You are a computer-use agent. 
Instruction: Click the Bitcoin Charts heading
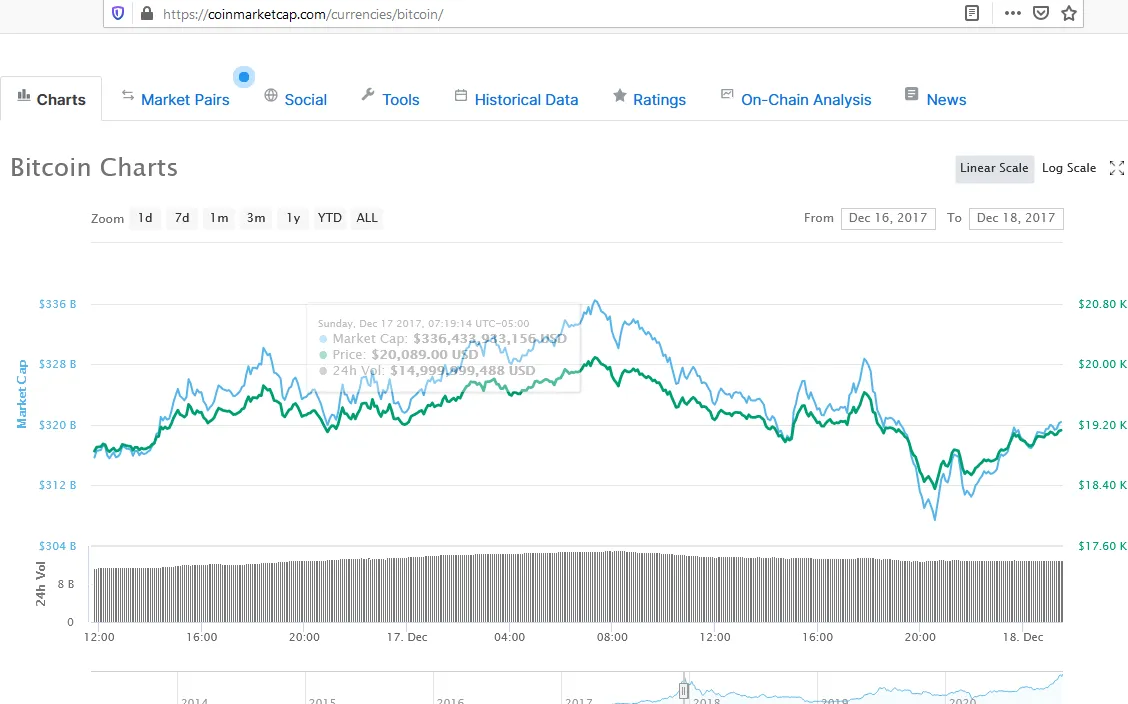pos(94,168)
